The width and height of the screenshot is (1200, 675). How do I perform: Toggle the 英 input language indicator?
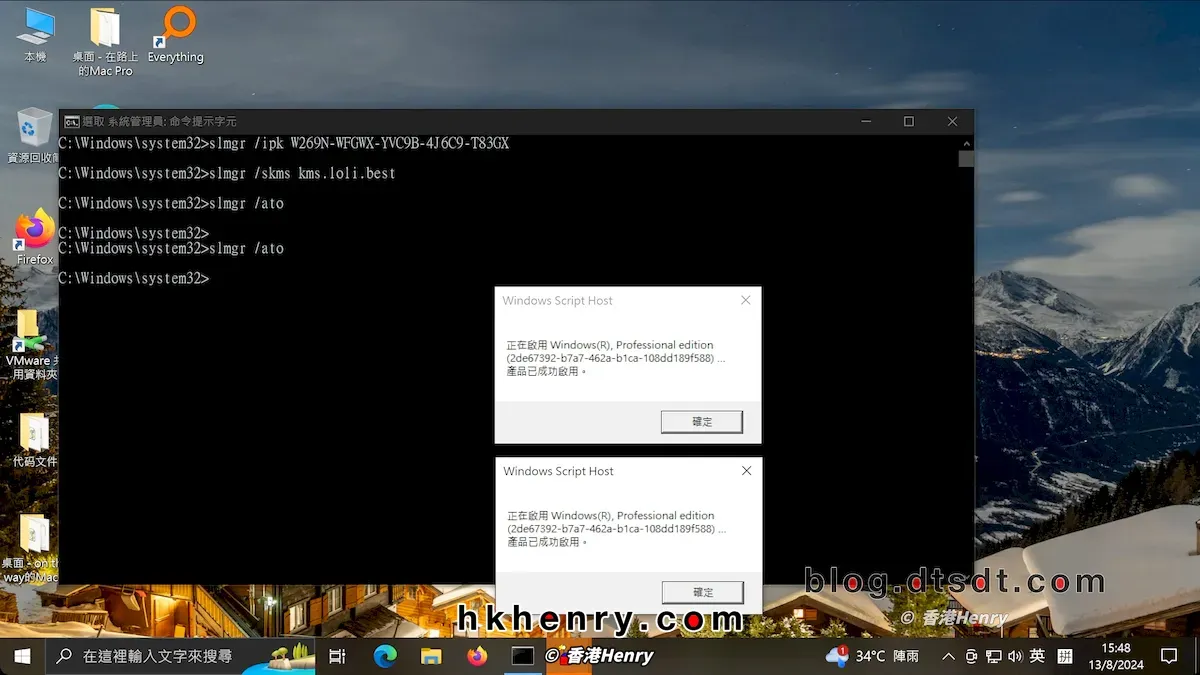pyautogui.click(x=1037, y=656)
